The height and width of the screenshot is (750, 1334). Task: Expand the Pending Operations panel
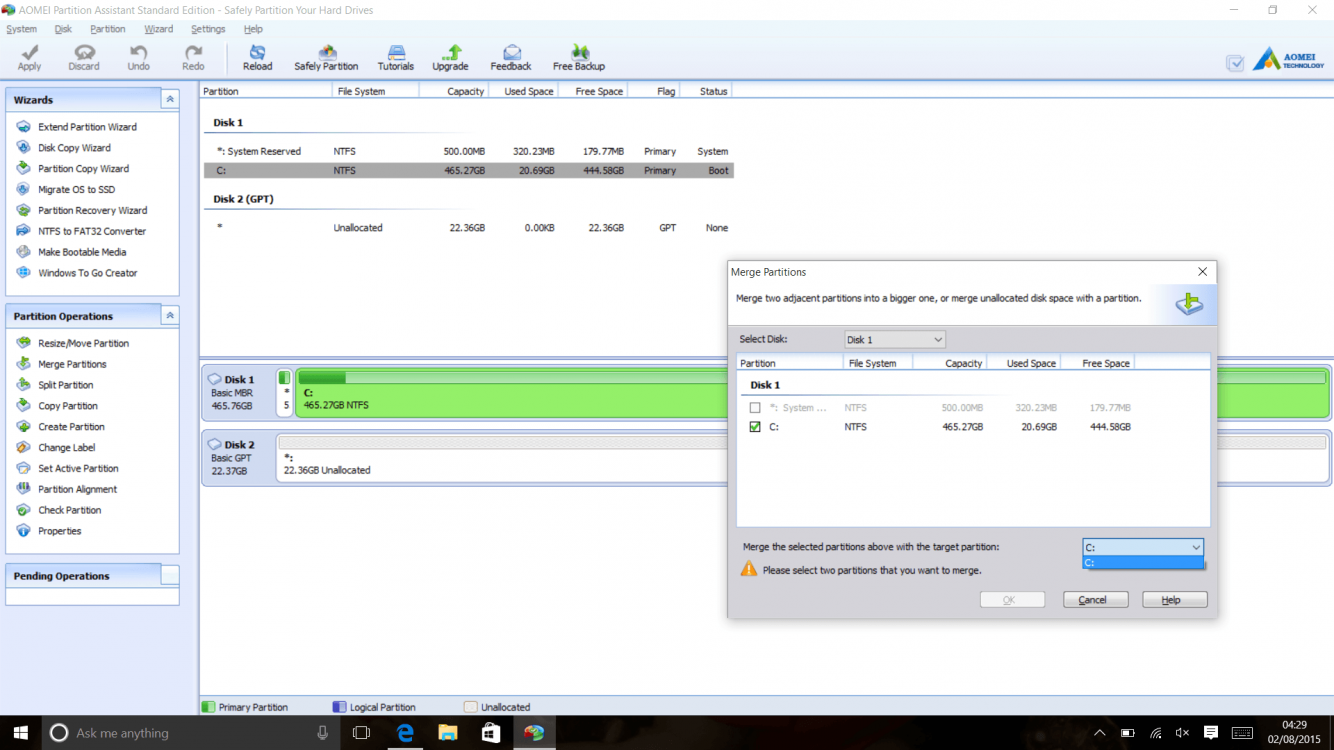click(x=170, y=576)
